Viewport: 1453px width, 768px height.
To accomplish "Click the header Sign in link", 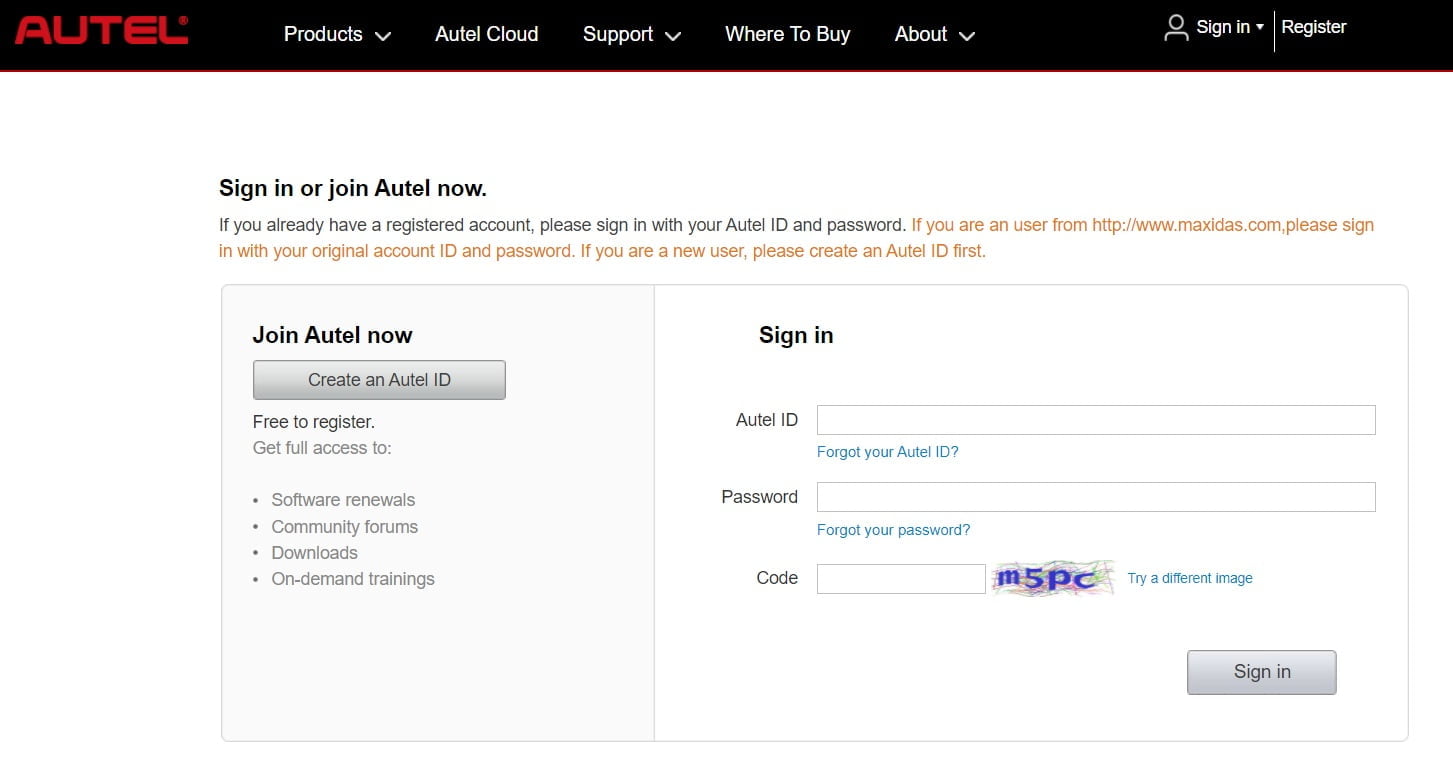I will [1223, 27].
